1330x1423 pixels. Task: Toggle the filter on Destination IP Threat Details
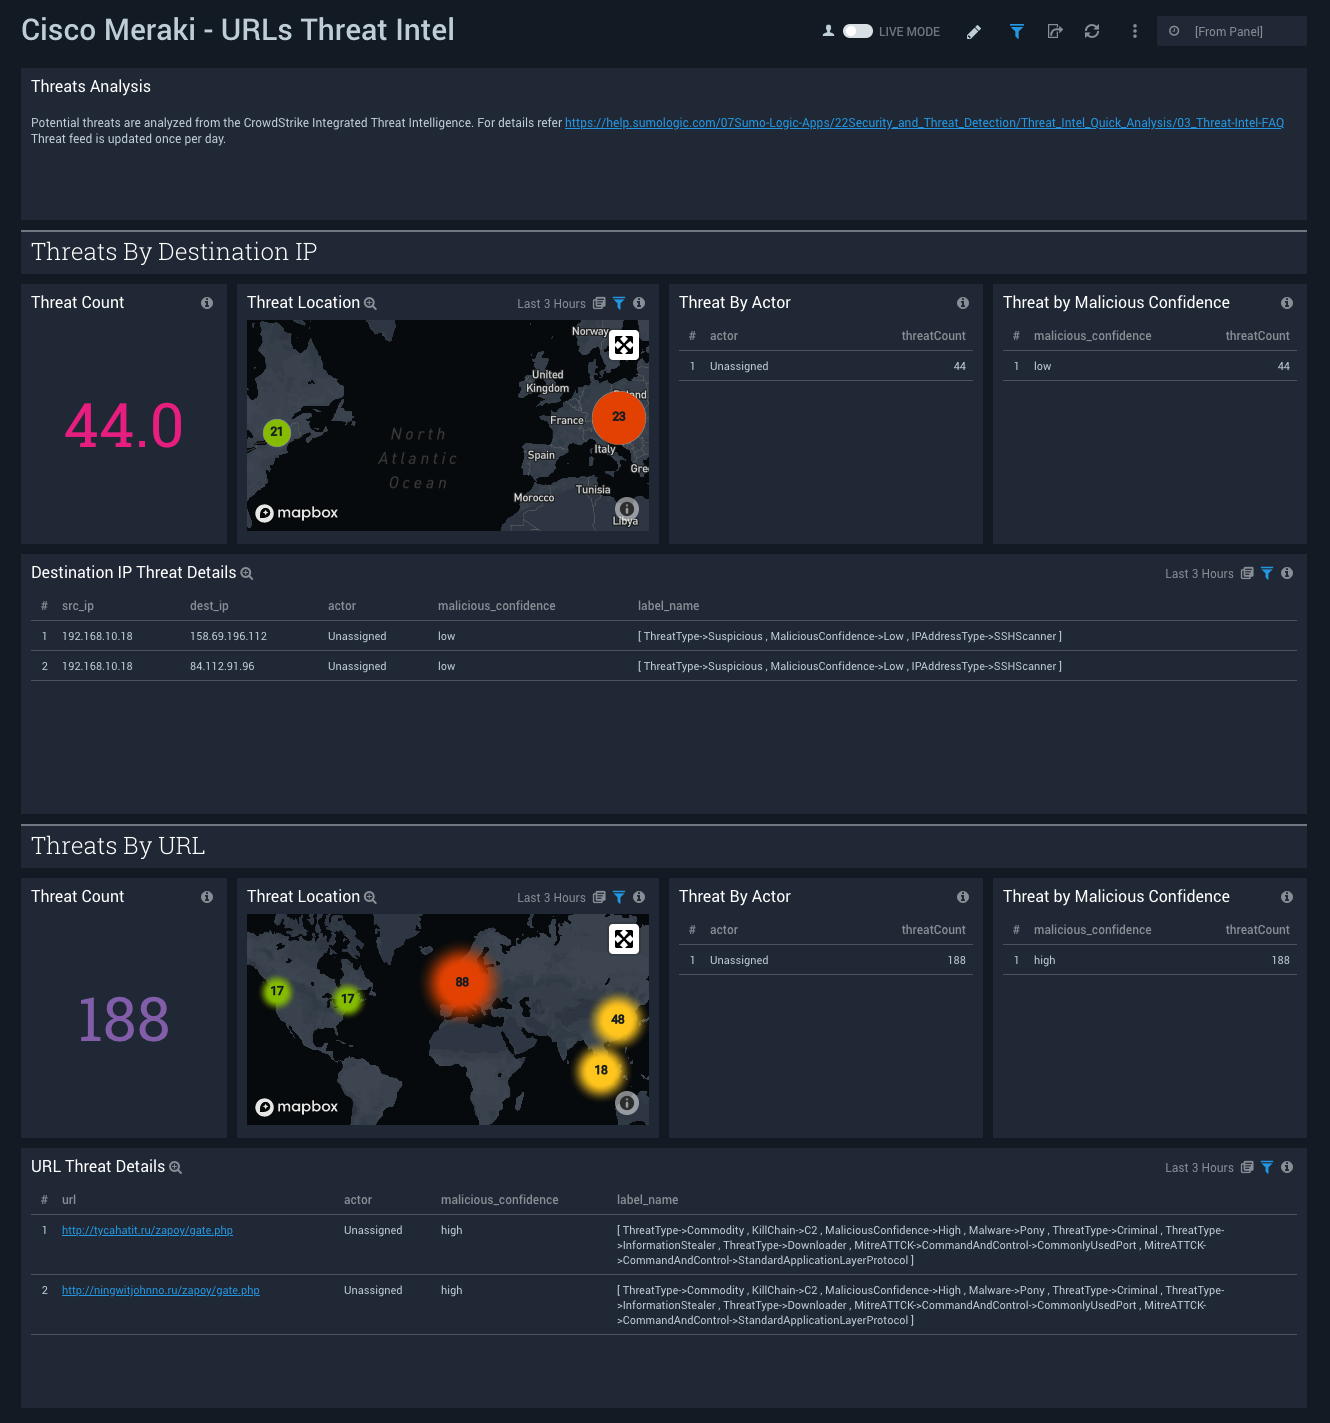[1267, 573]
